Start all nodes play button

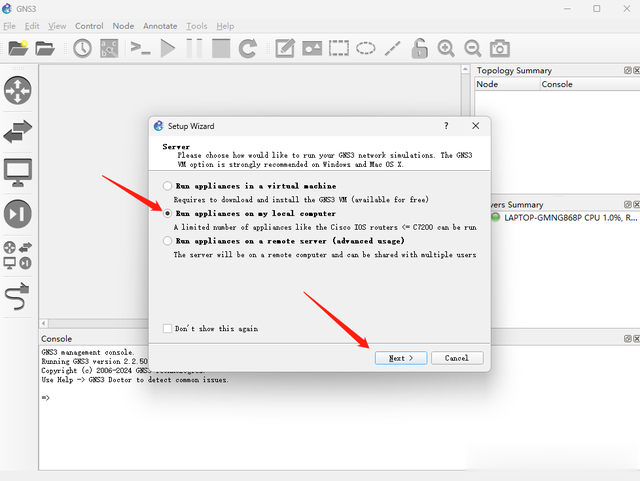[x=168, y=48]
